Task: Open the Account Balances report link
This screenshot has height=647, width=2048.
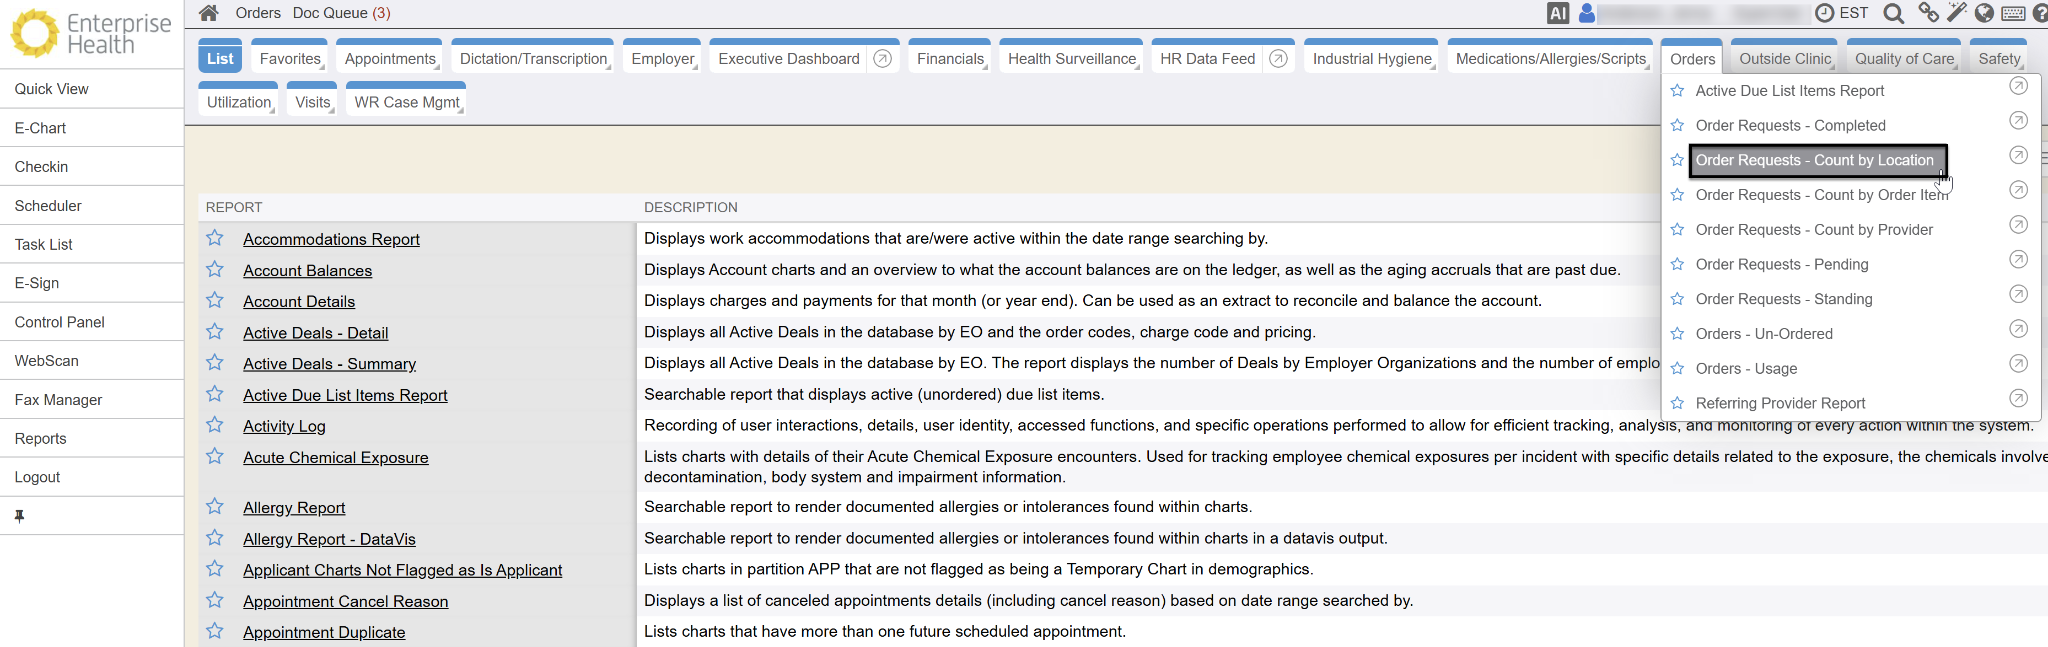Action: (307, 271)
